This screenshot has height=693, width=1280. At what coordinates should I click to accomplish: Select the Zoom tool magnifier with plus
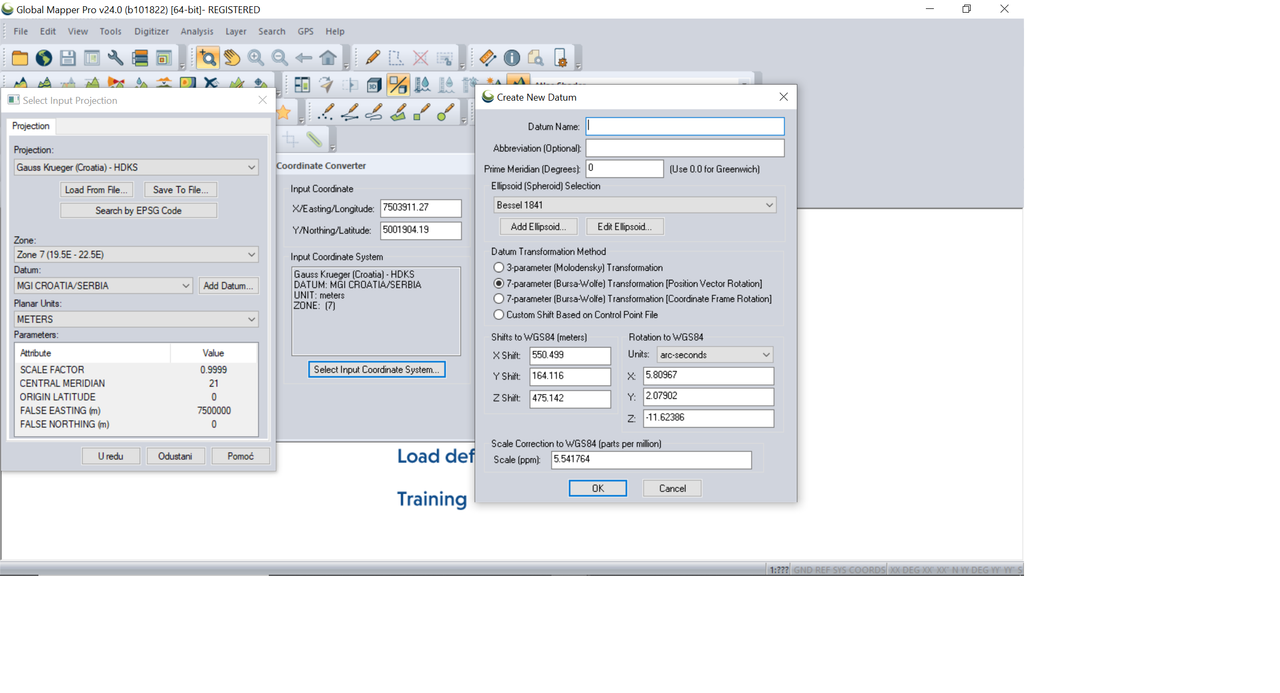click(207, 58)
